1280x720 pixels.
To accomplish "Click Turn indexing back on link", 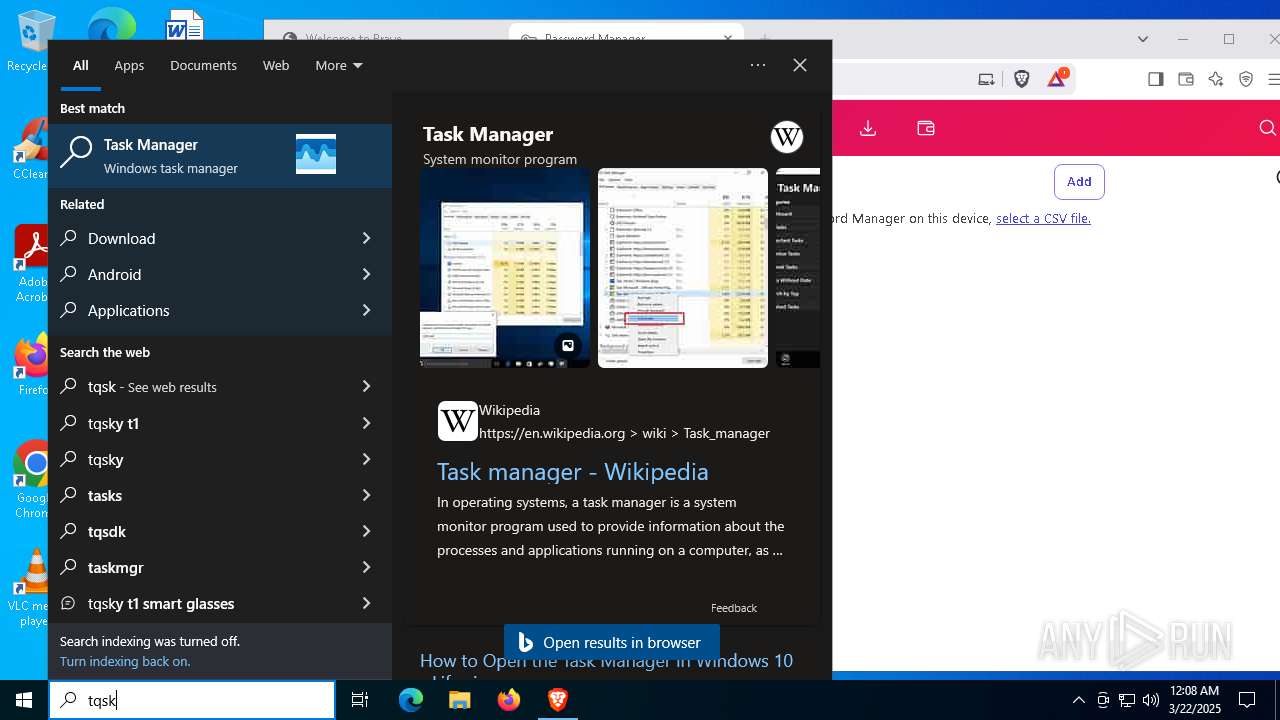I will click(125, 661).
